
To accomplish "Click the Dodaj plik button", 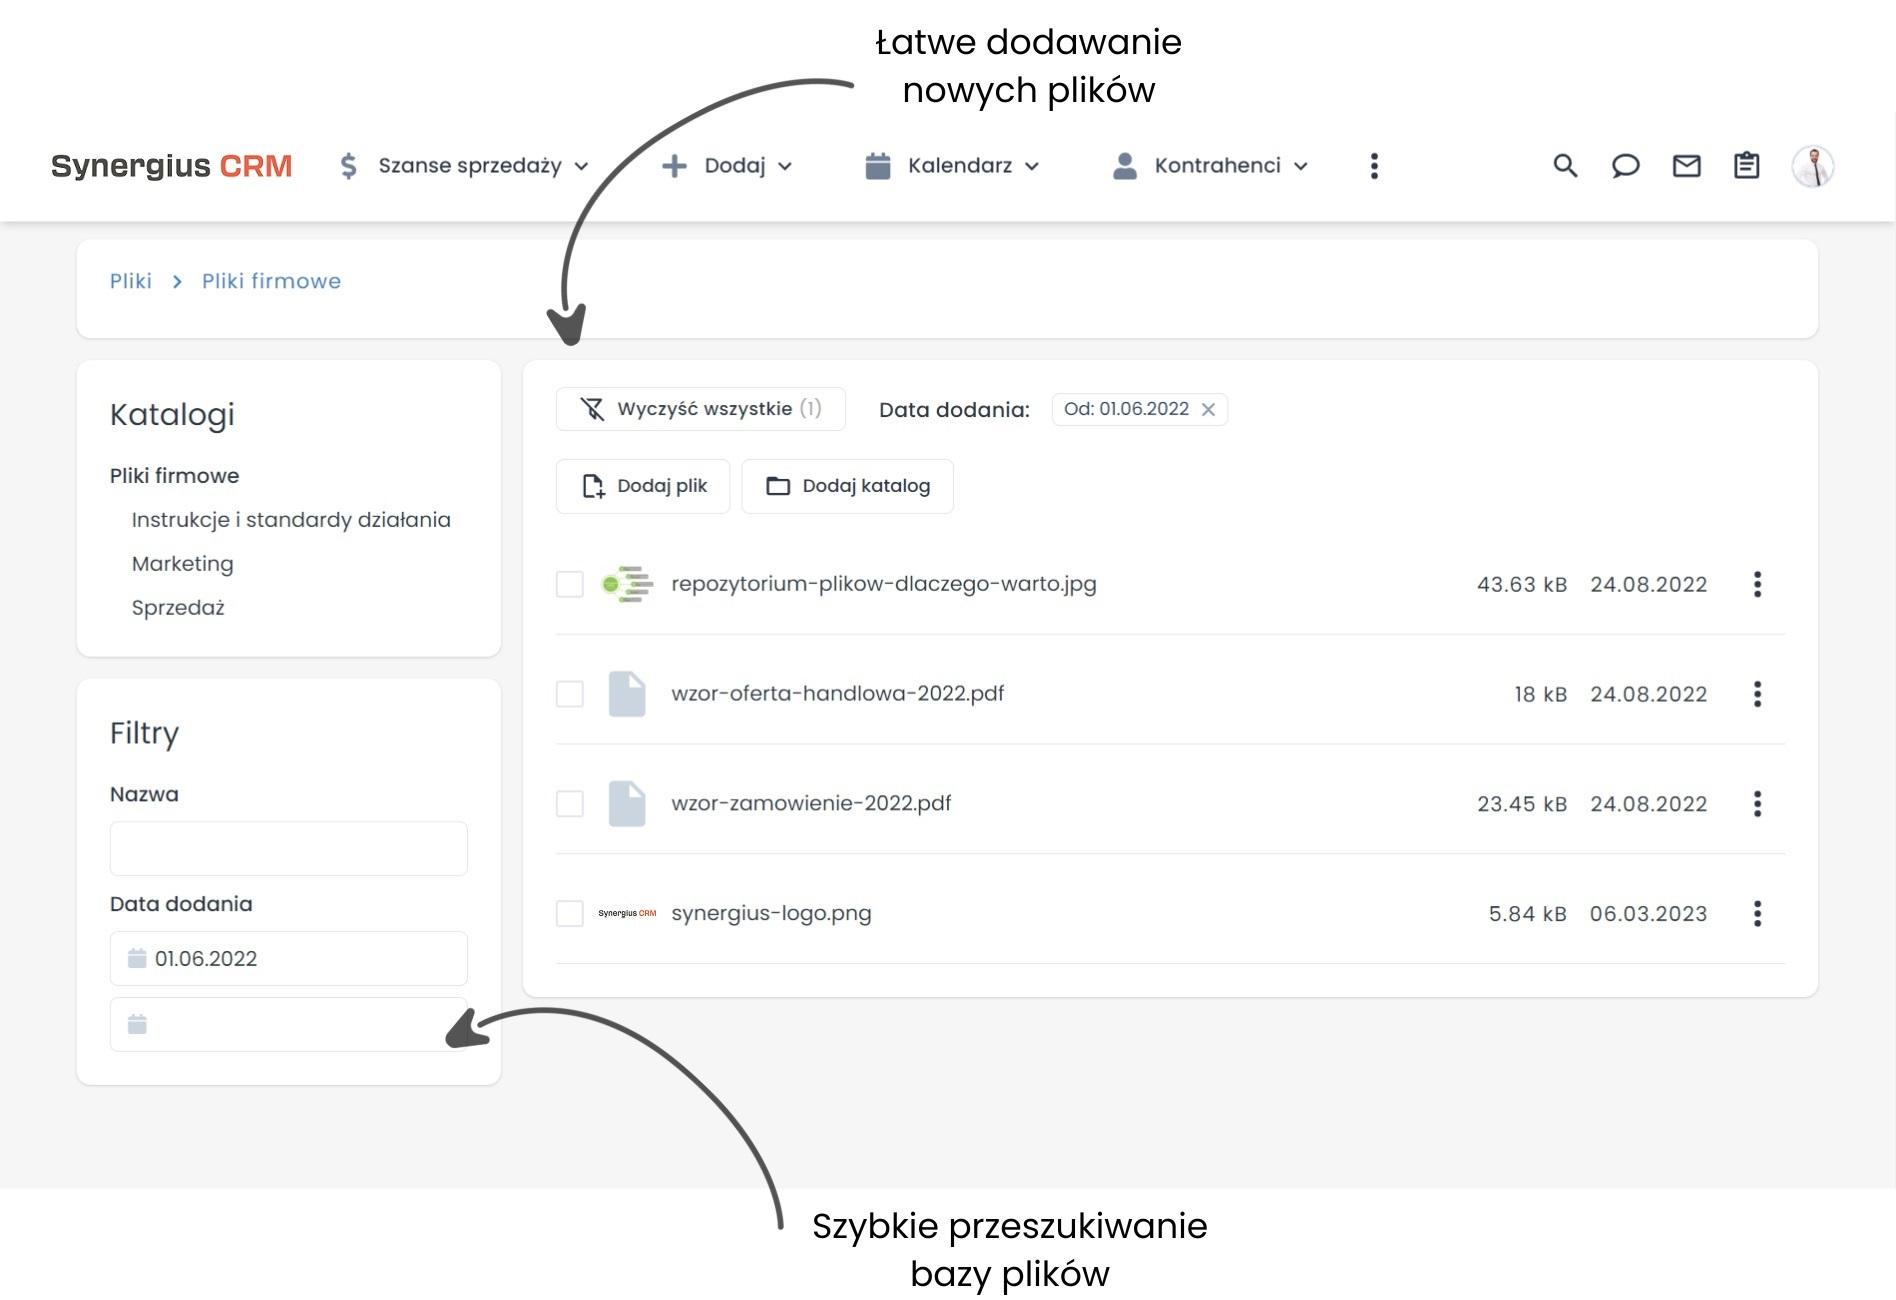I will (643, 486).
